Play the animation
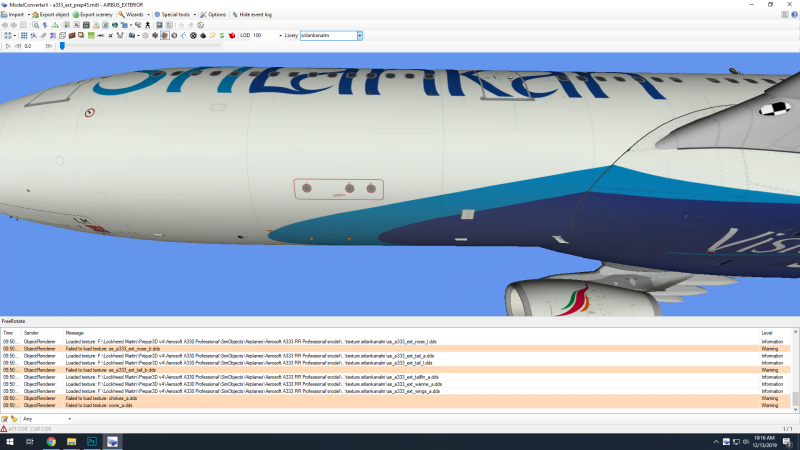Viewport: 800px width, 450px height. click(x=8, y=46)
